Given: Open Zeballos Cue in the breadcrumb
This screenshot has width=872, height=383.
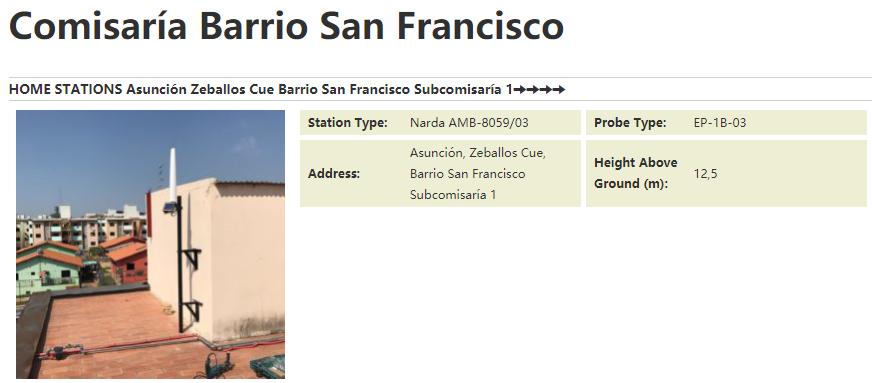Looking at the screenshot, I should click(x=232, y=89).
